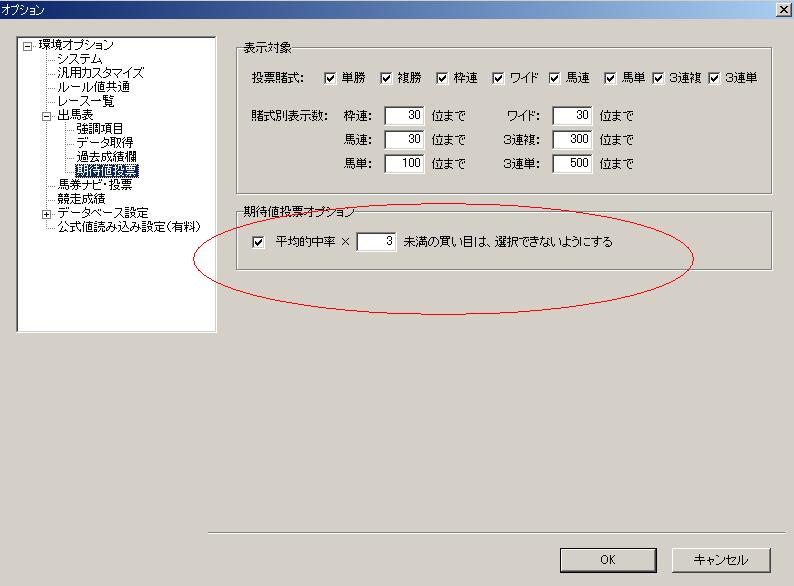The height and width of the screenshot is (586, 794).
Task: Select 出馬表 tree item
Action: (x=75, y=115)
